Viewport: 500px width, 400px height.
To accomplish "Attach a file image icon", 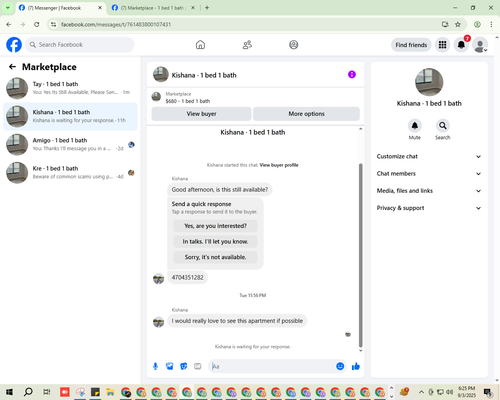I will (x=170, y=366).
